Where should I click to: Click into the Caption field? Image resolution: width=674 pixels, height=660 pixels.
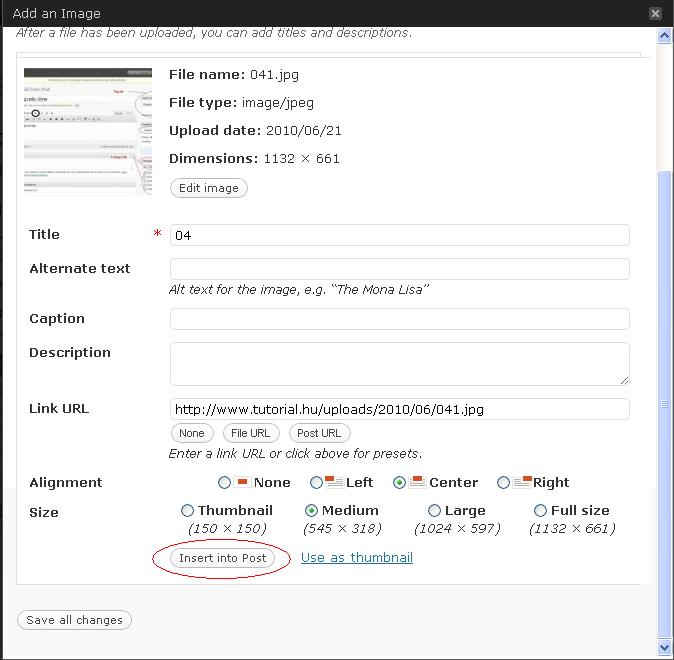399,319
